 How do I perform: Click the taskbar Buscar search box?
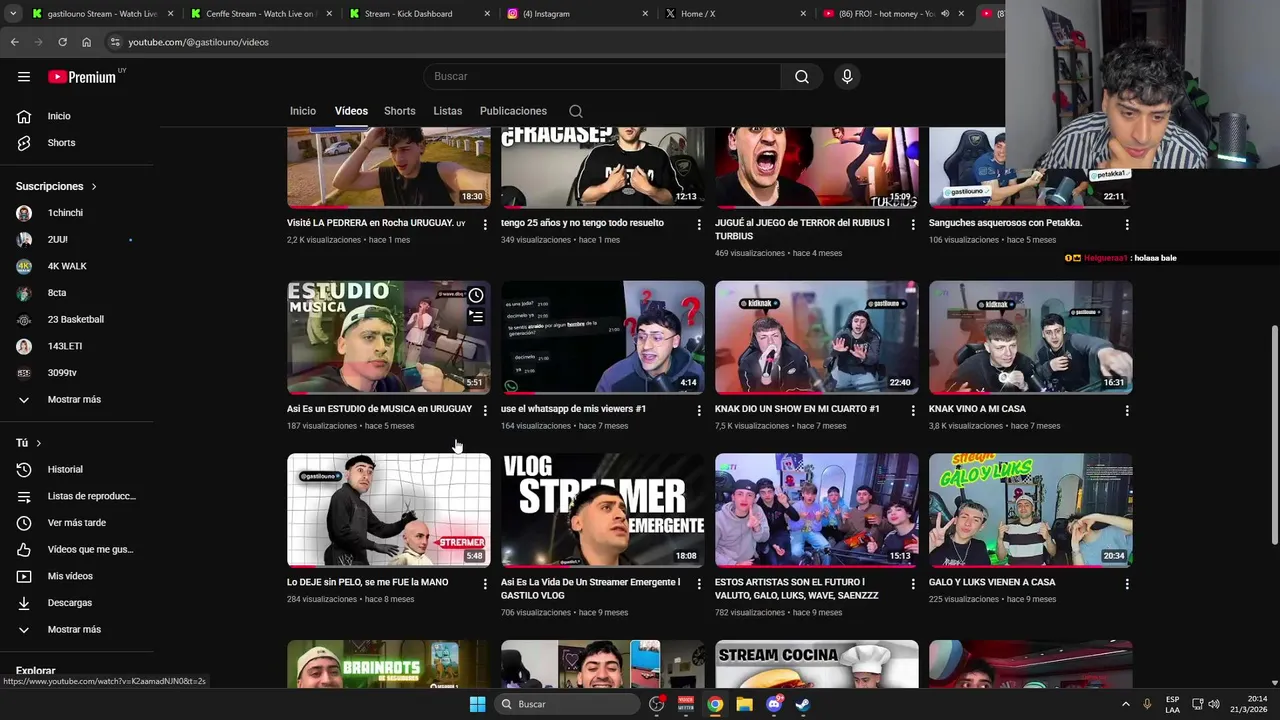[568, 704]
